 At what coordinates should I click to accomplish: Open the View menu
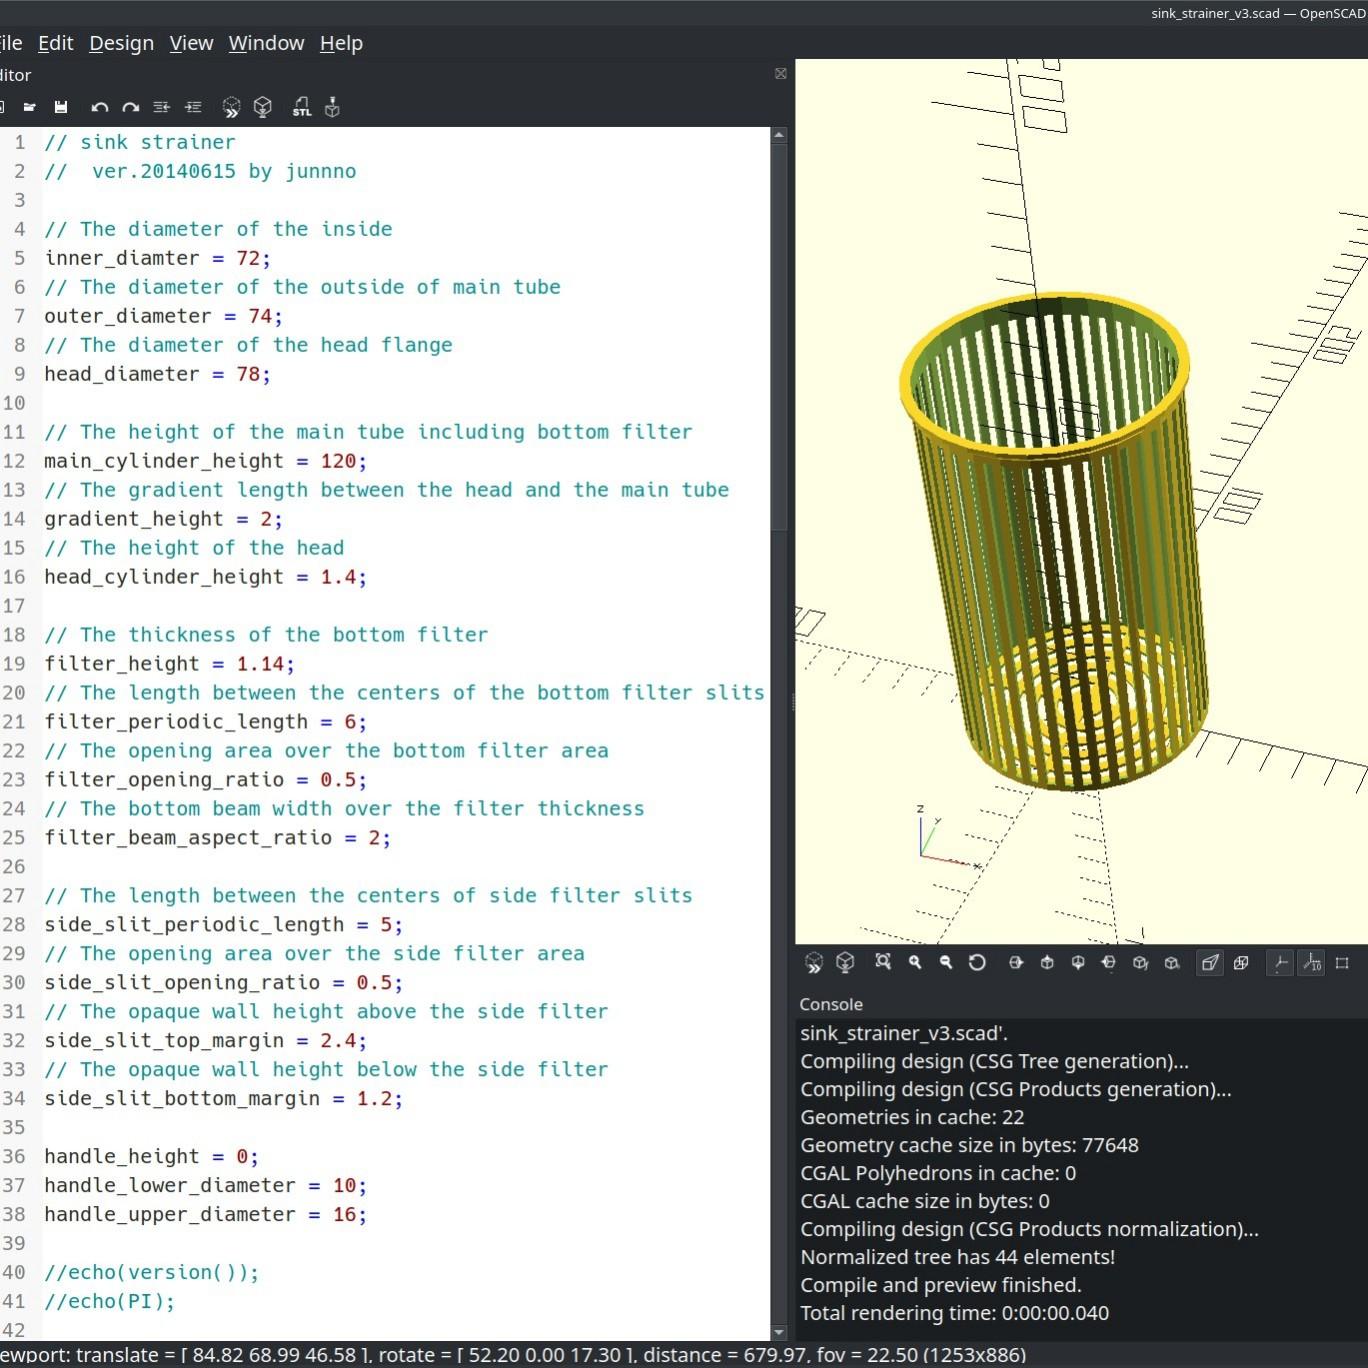pyautogui.click(x=191, y=43)
